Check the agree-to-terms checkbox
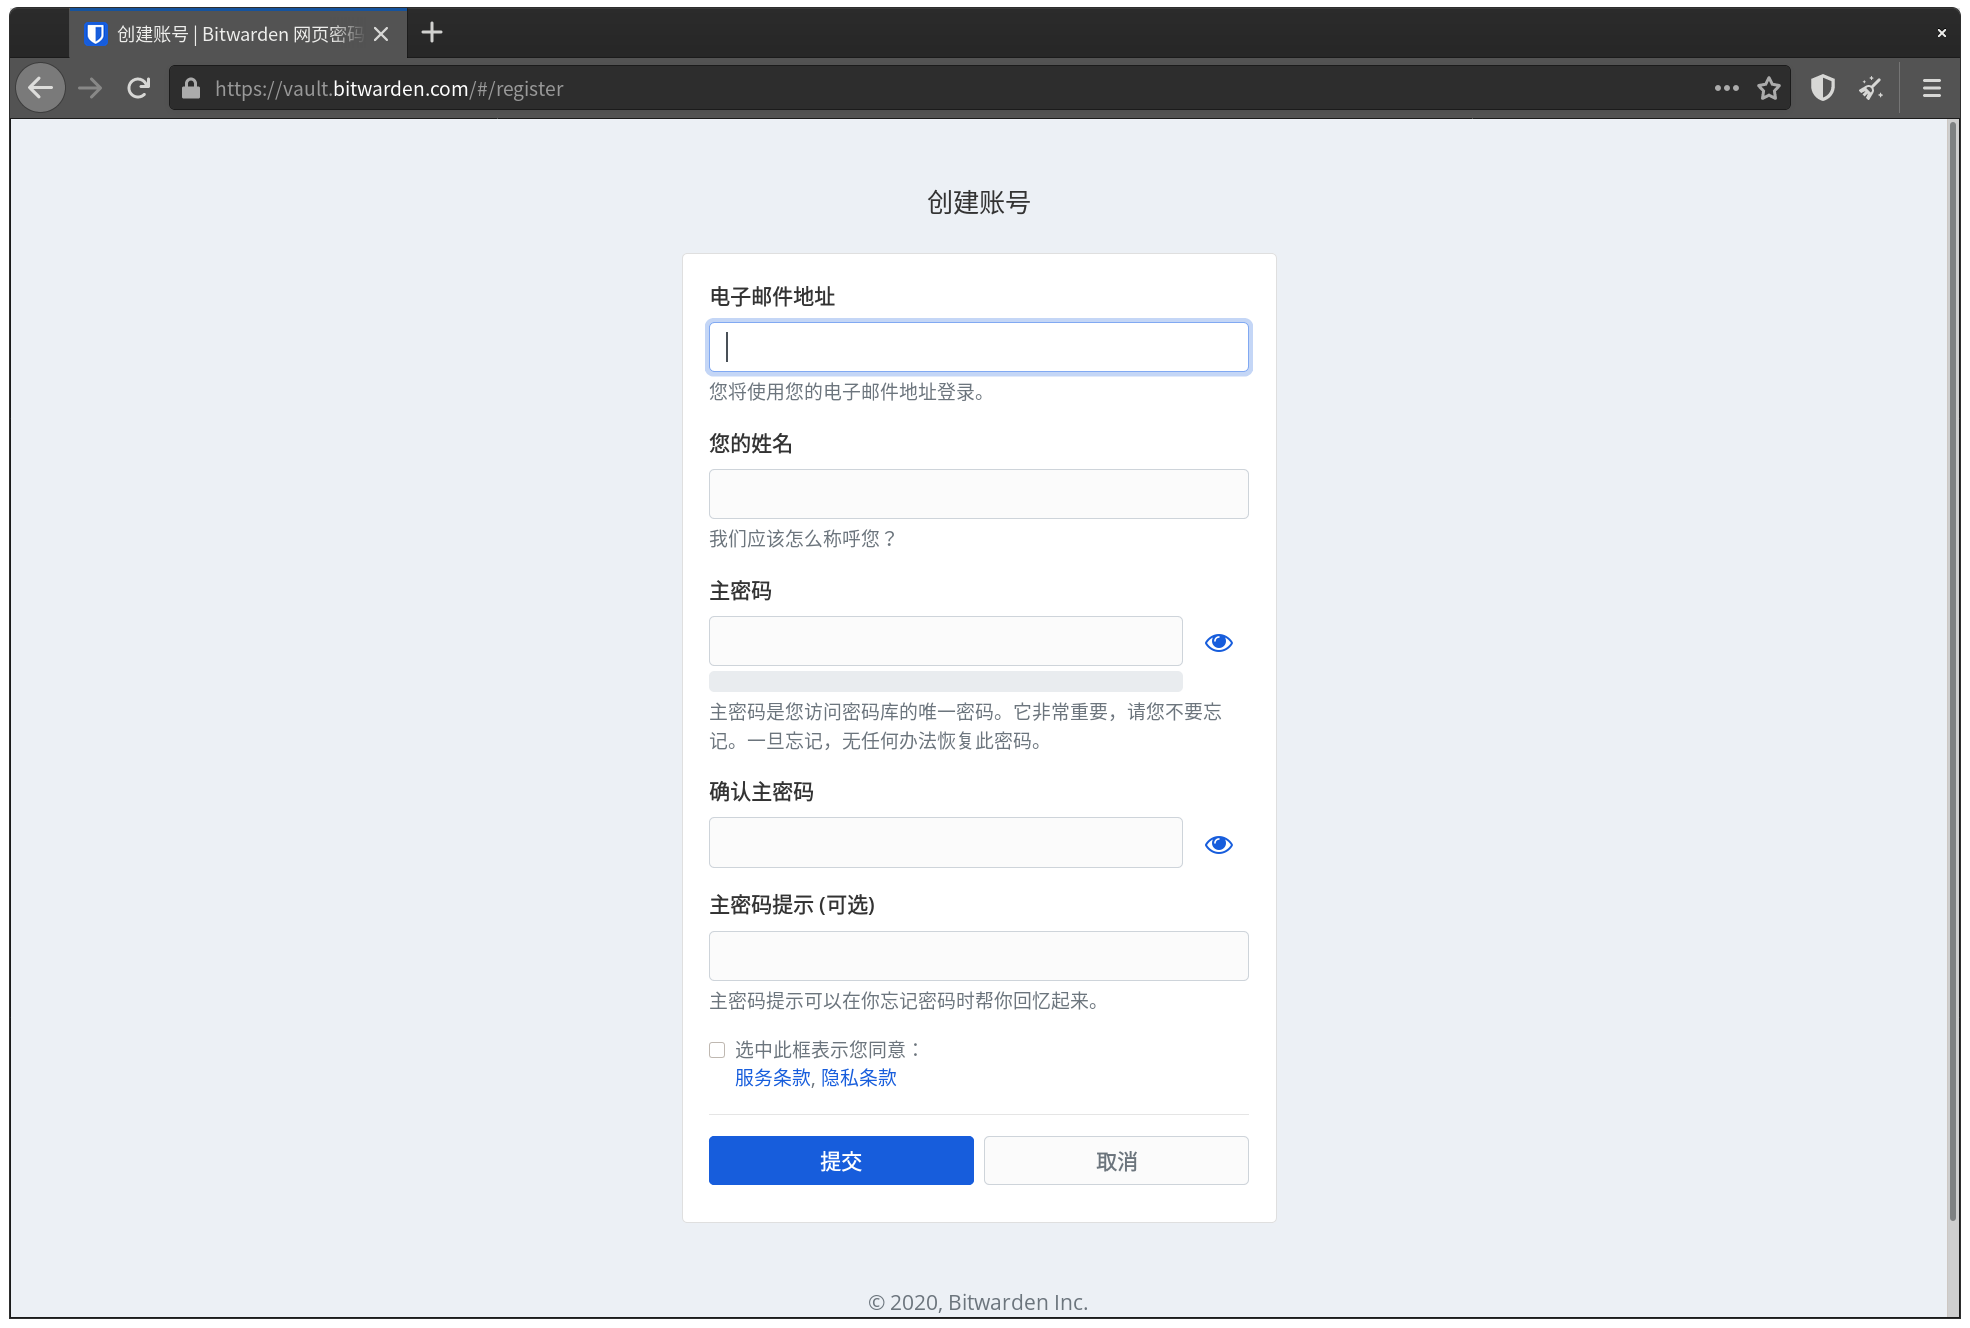Viewport: 1970px width, 1328px height. click(717, 1050)
